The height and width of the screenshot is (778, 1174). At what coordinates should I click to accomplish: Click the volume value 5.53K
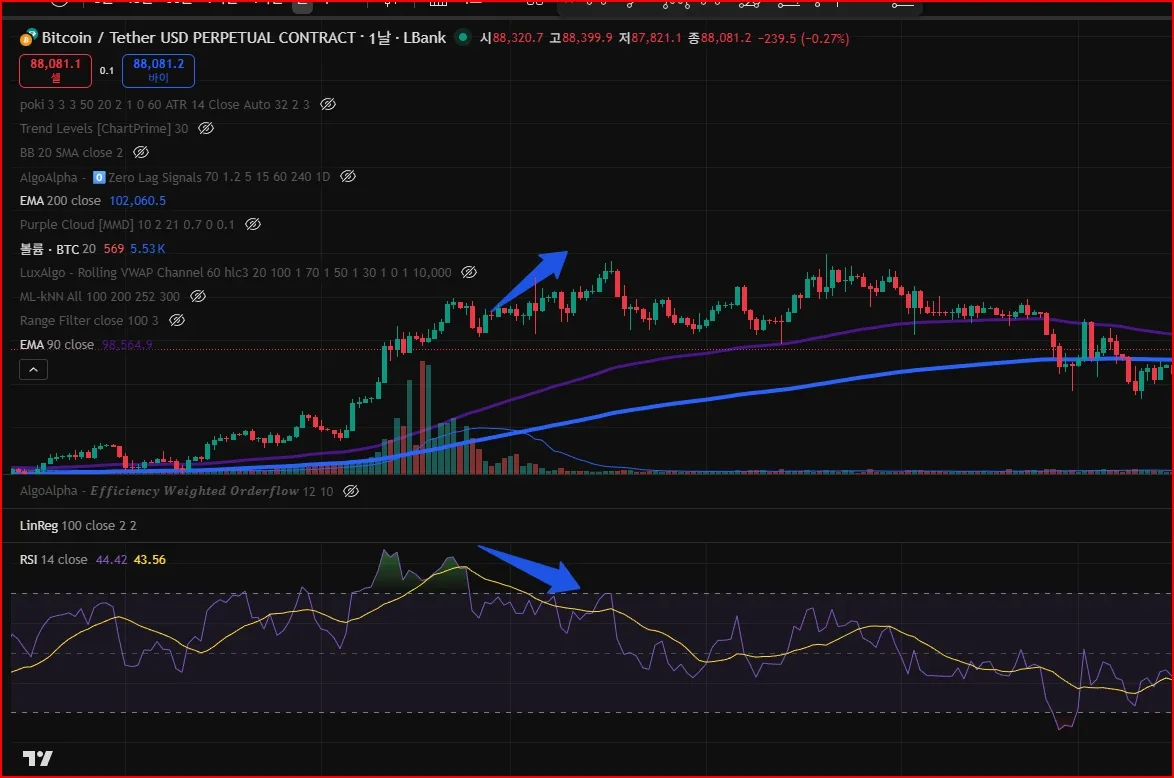(x=147, y=249)
